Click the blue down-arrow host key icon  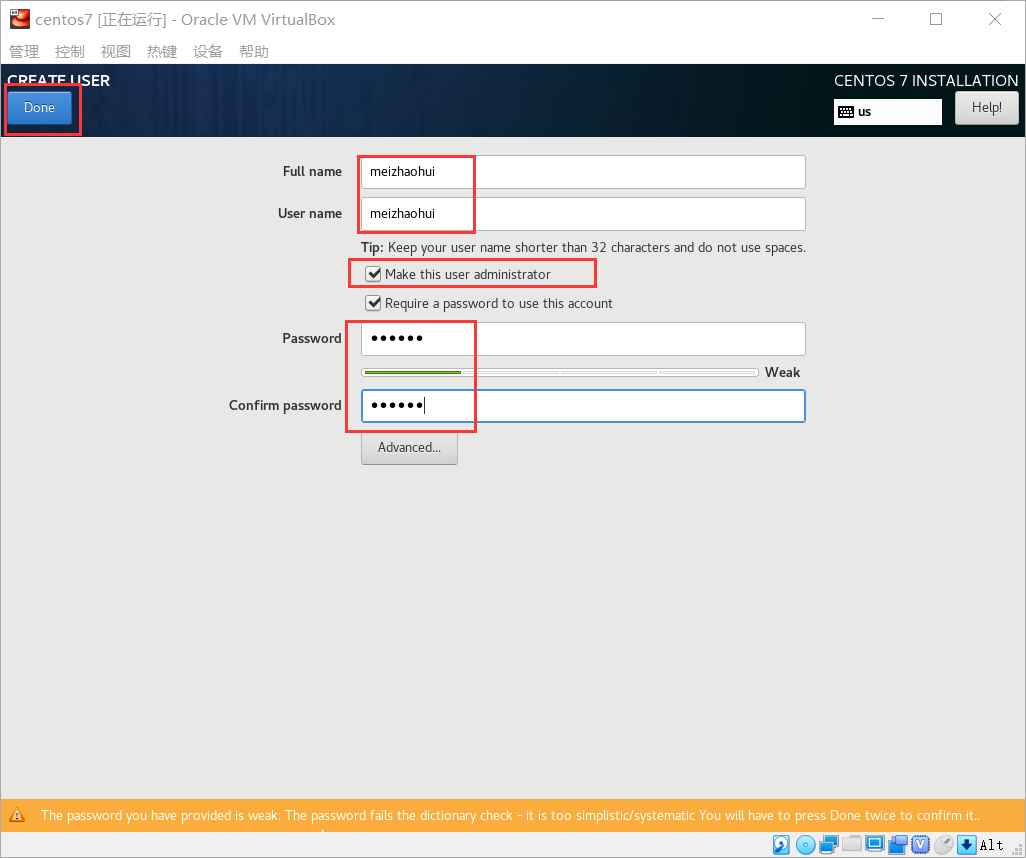pos(966,845)
